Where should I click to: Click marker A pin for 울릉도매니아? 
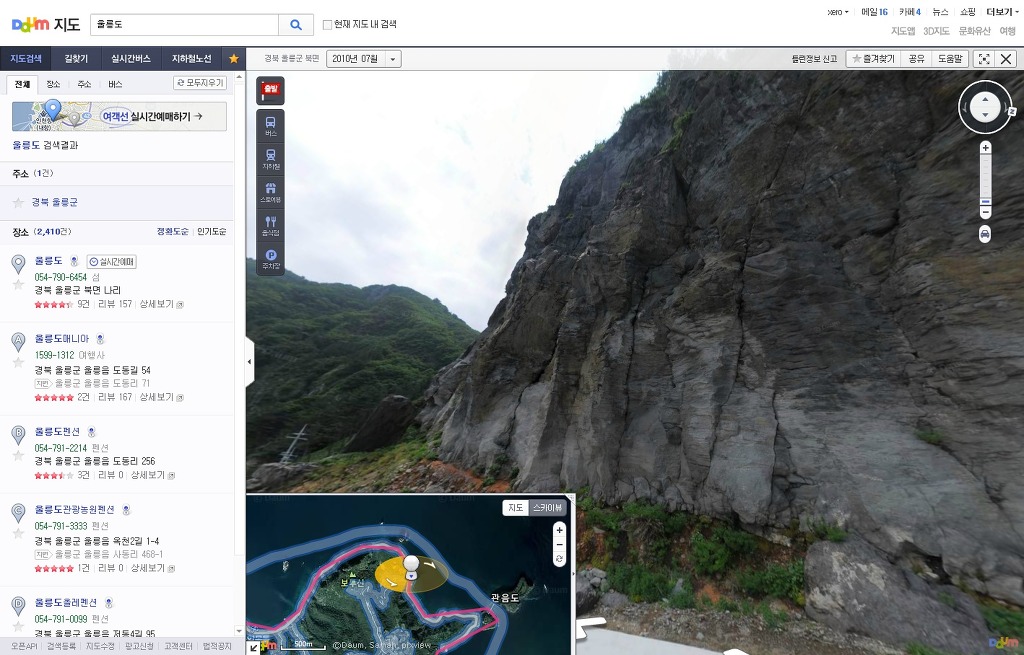[x=18, y=342]
